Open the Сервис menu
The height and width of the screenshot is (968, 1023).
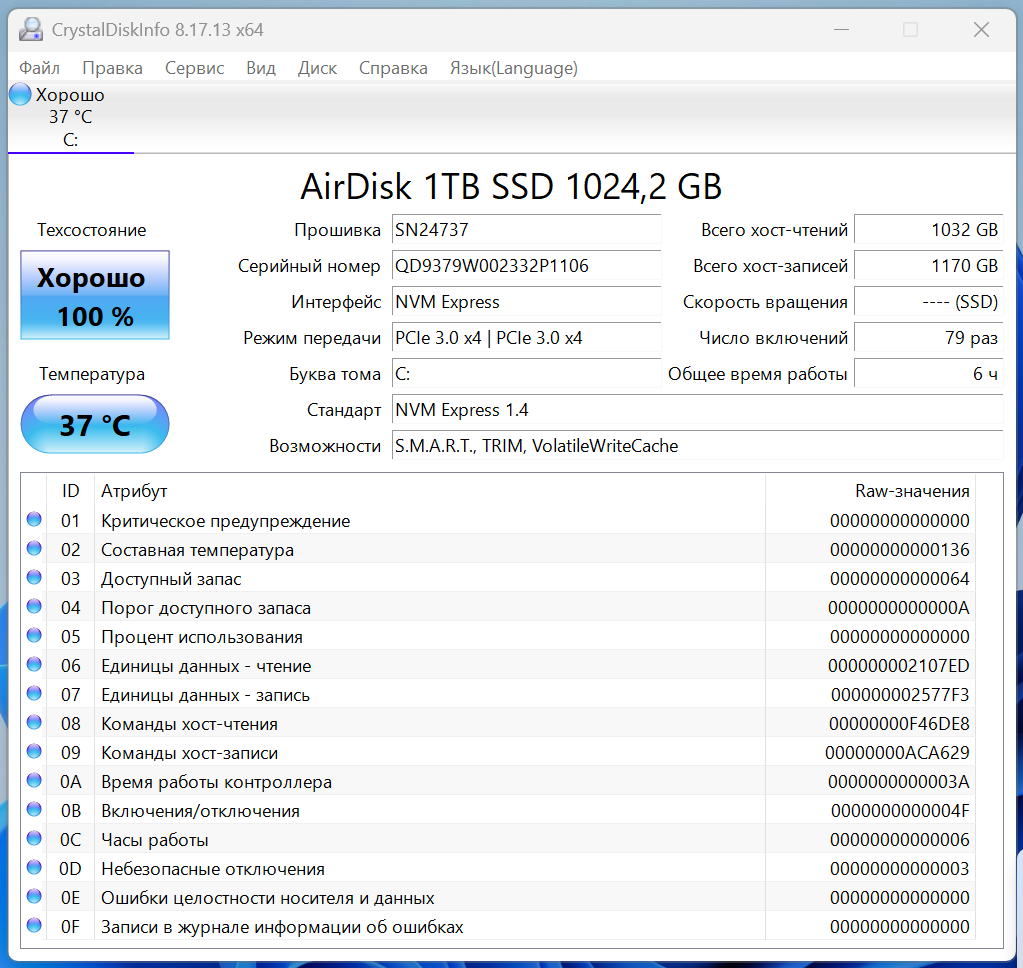click(194, 68)
